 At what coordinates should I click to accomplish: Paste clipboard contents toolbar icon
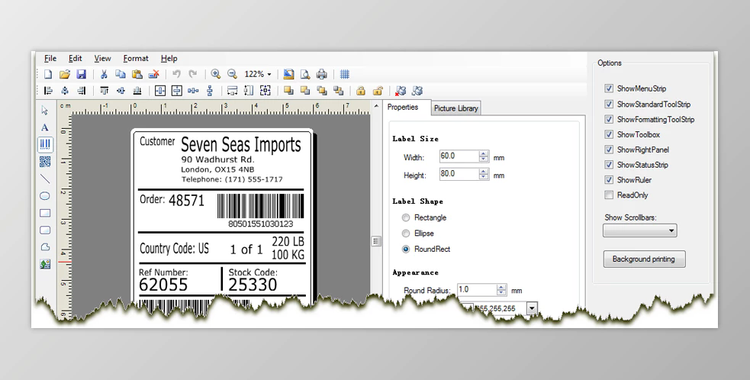tap(137, 74)
